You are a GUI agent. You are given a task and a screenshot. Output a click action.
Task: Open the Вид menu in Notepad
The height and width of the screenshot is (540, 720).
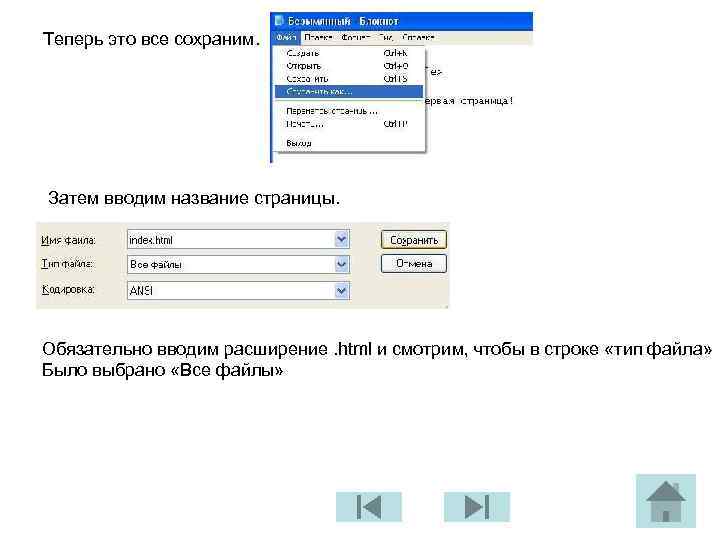(x=386, y=37)
